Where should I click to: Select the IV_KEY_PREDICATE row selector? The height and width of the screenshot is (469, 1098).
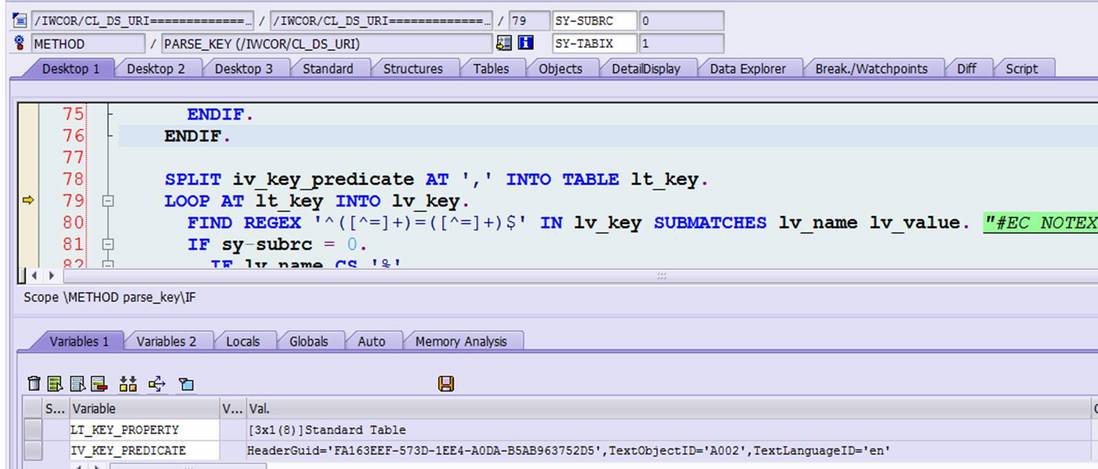coord(33,450)
